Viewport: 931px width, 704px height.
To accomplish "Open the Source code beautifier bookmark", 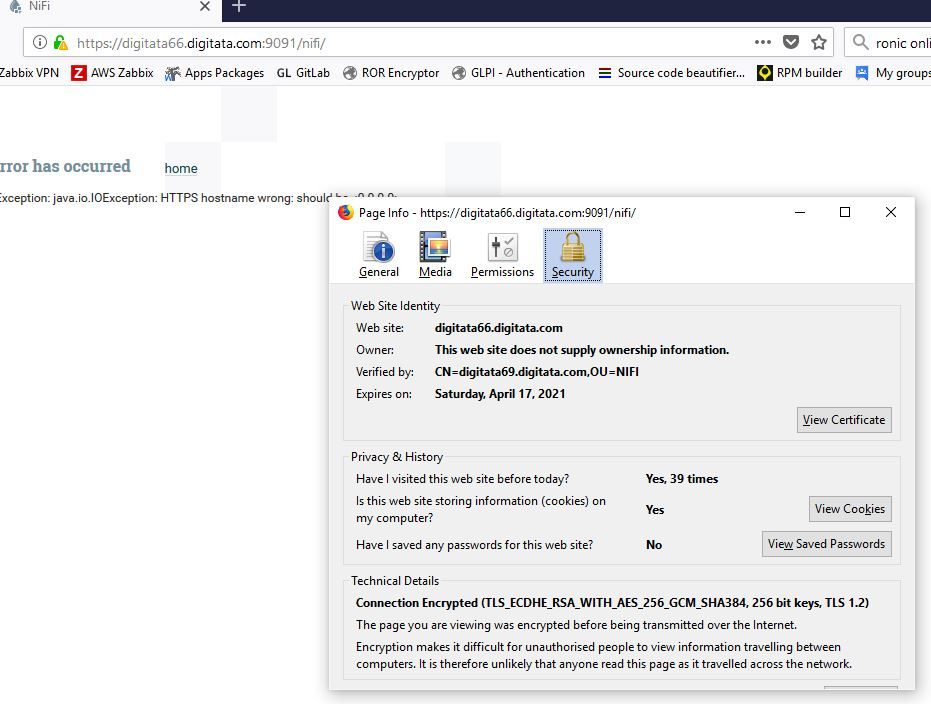I will click(672, 73).
